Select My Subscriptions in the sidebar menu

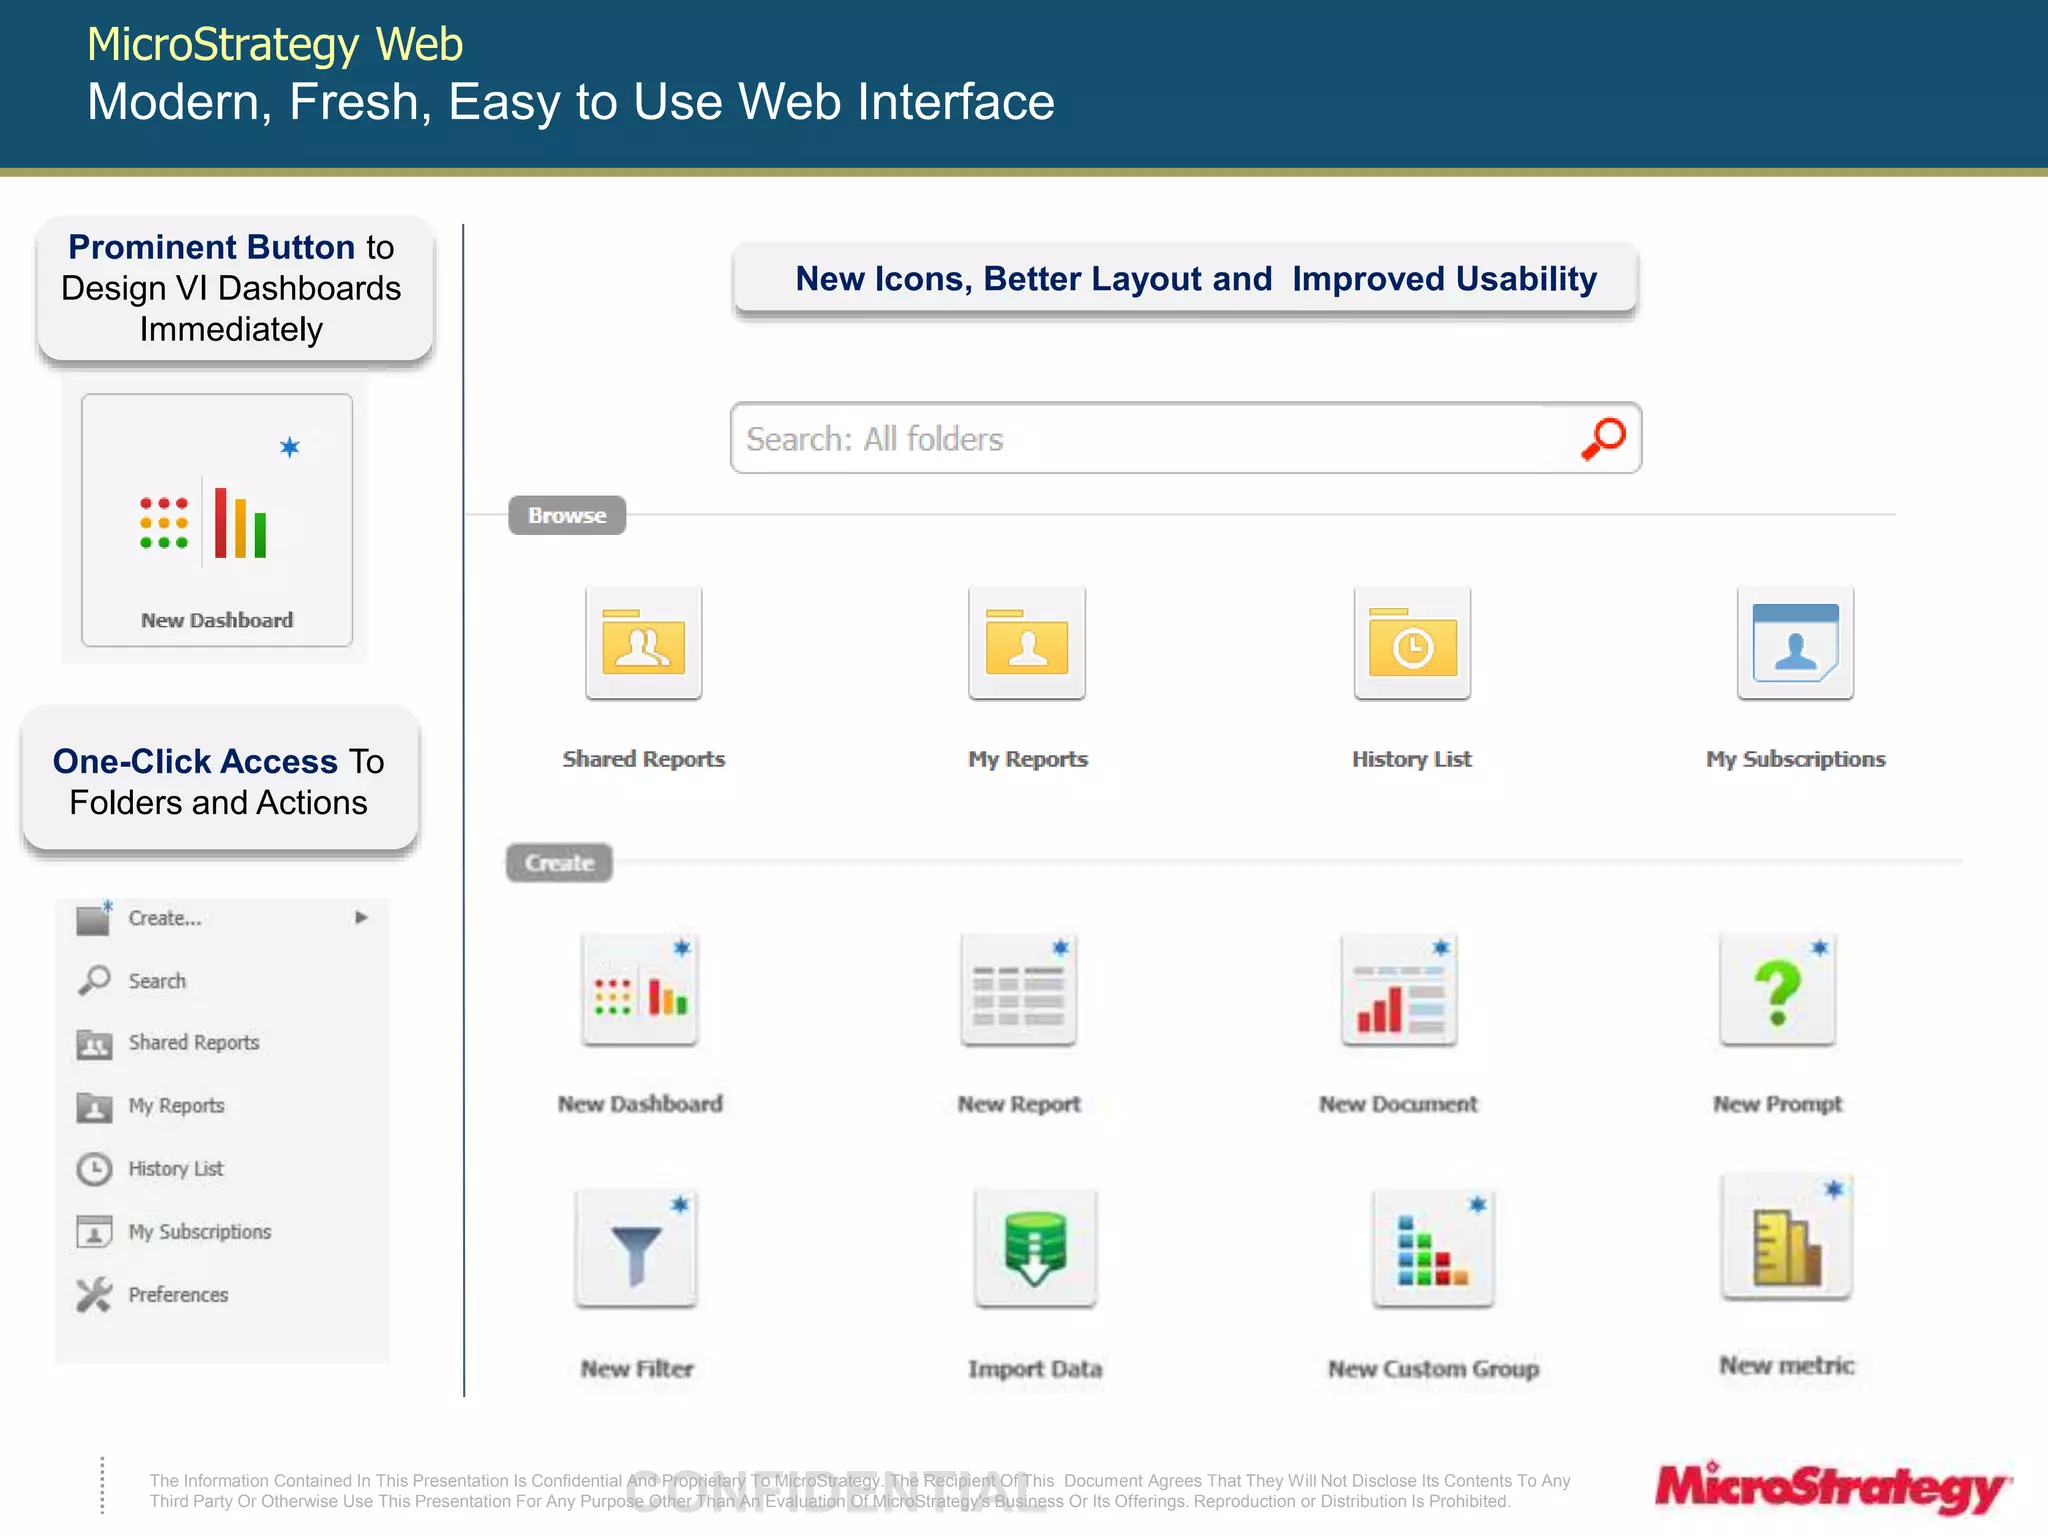(x=200, y=1232)
